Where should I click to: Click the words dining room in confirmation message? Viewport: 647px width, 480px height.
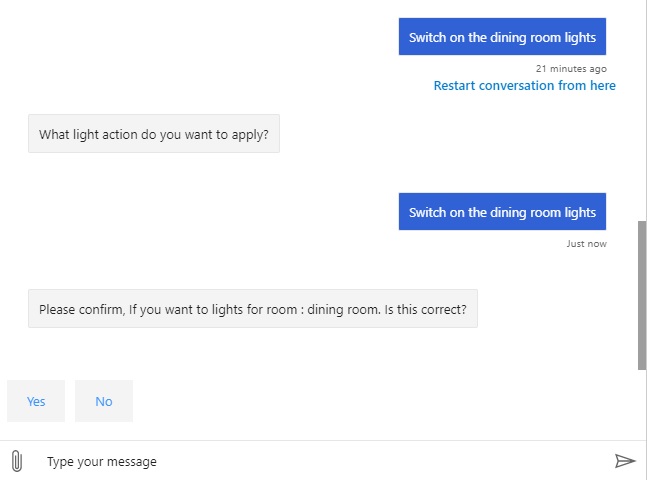pos(343,309)
